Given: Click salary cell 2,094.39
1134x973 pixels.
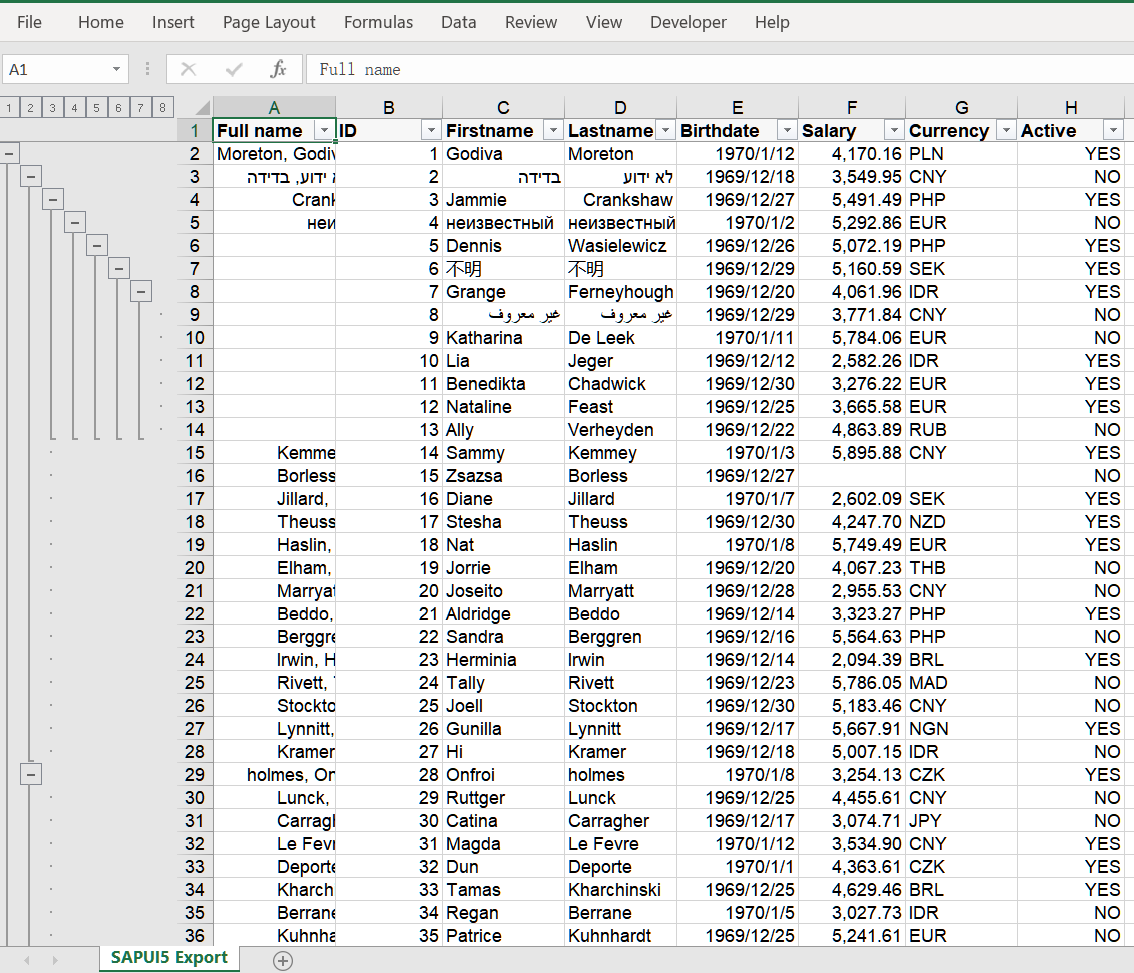Looking at the screenshot, I should pos(852,660).
